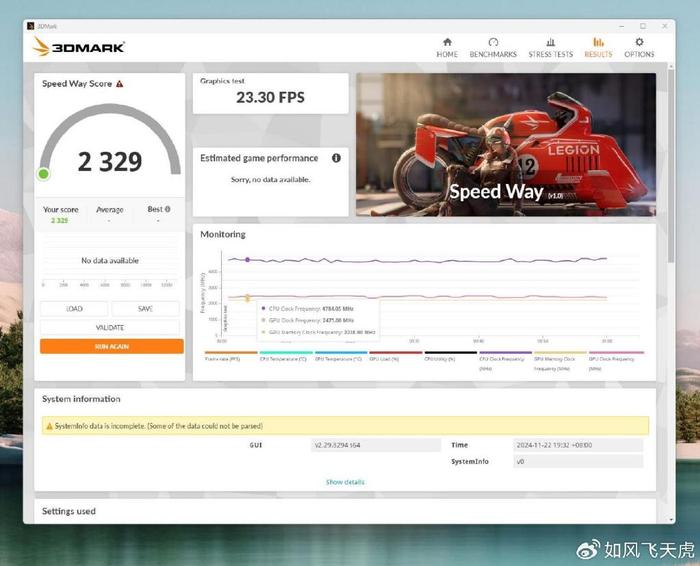Open the Show details link
The height and width of the screenshot is (566, 700).
(345, 482)
